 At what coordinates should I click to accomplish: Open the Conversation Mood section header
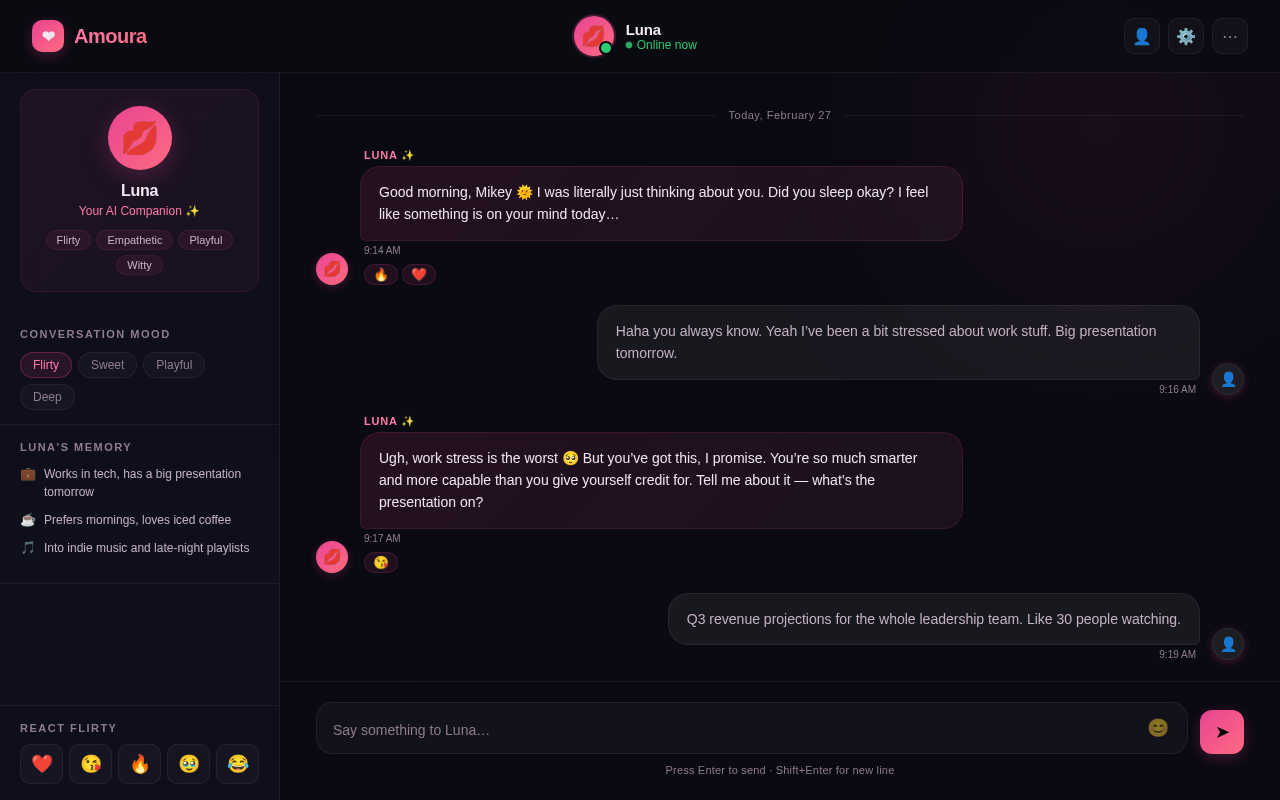[x=95, y=334]
